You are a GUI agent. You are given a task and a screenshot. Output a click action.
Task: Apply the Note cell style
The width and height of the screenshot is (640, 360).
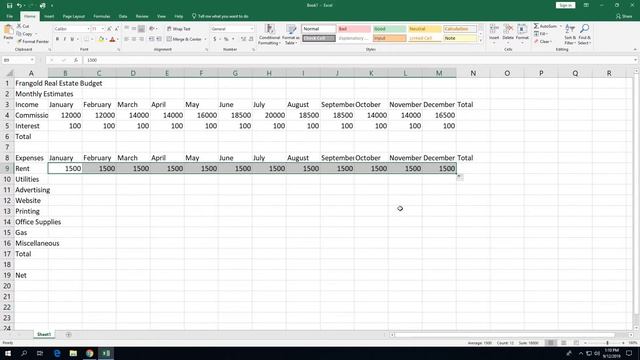tap(460, 38)
